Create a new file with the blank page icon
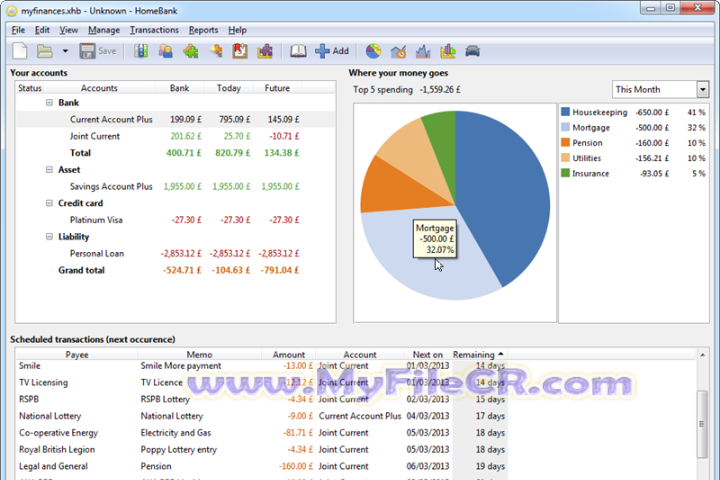720x480 pixels. (x=20, y=51)
